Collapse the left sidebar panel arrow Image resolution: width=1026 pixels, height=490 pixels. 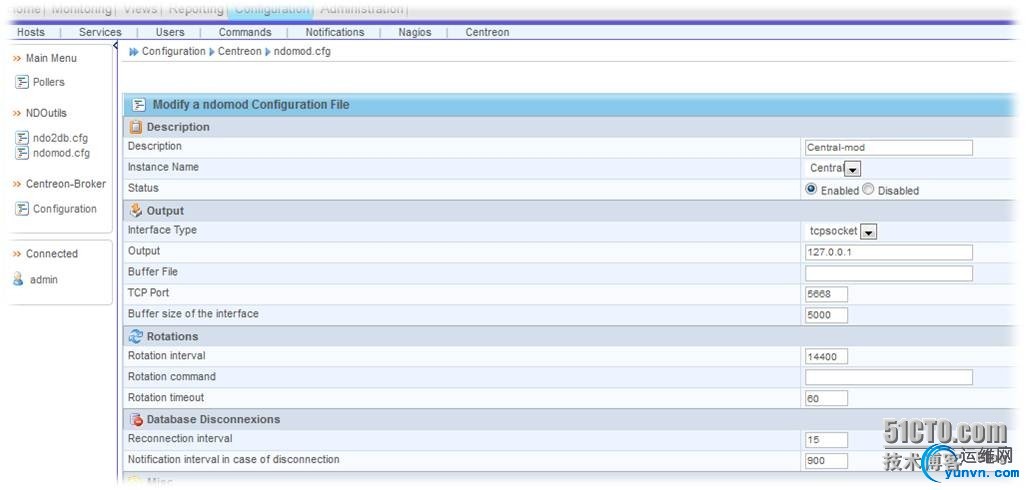pos(116,46)
